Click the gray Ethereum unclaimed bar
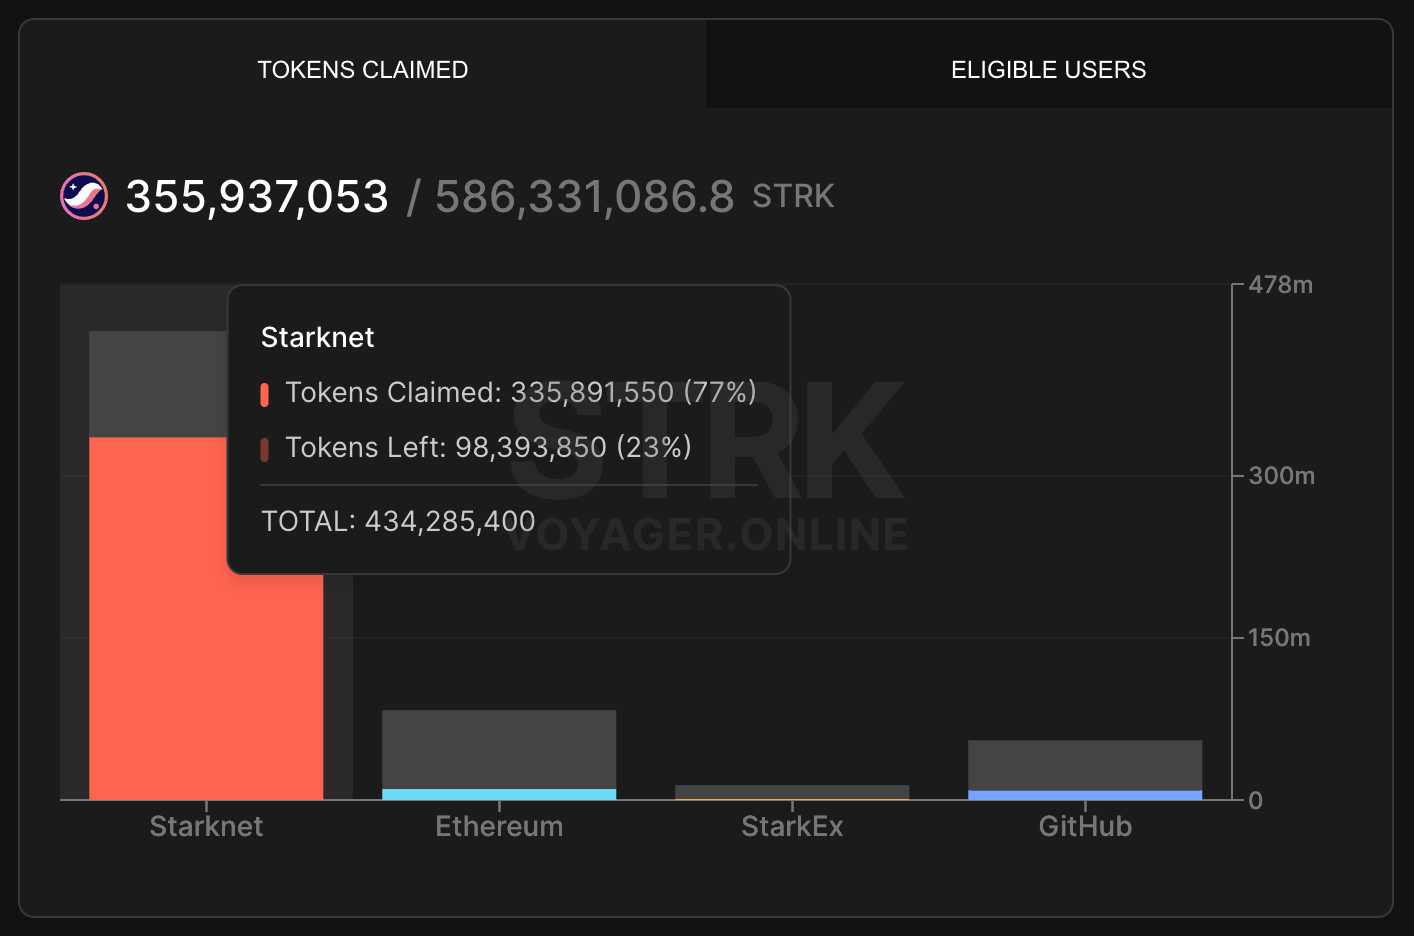1414x936 pixels. click(x=499, y=749)
